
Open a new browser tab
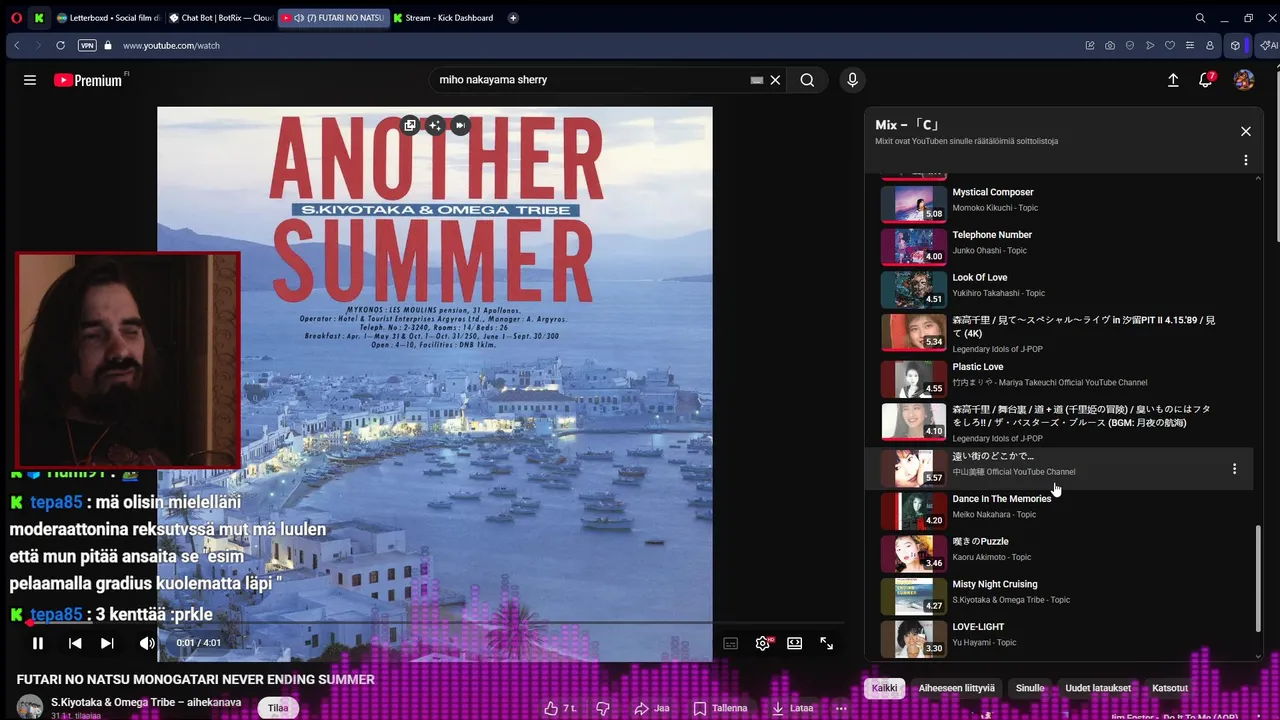(x=513, y=18)
